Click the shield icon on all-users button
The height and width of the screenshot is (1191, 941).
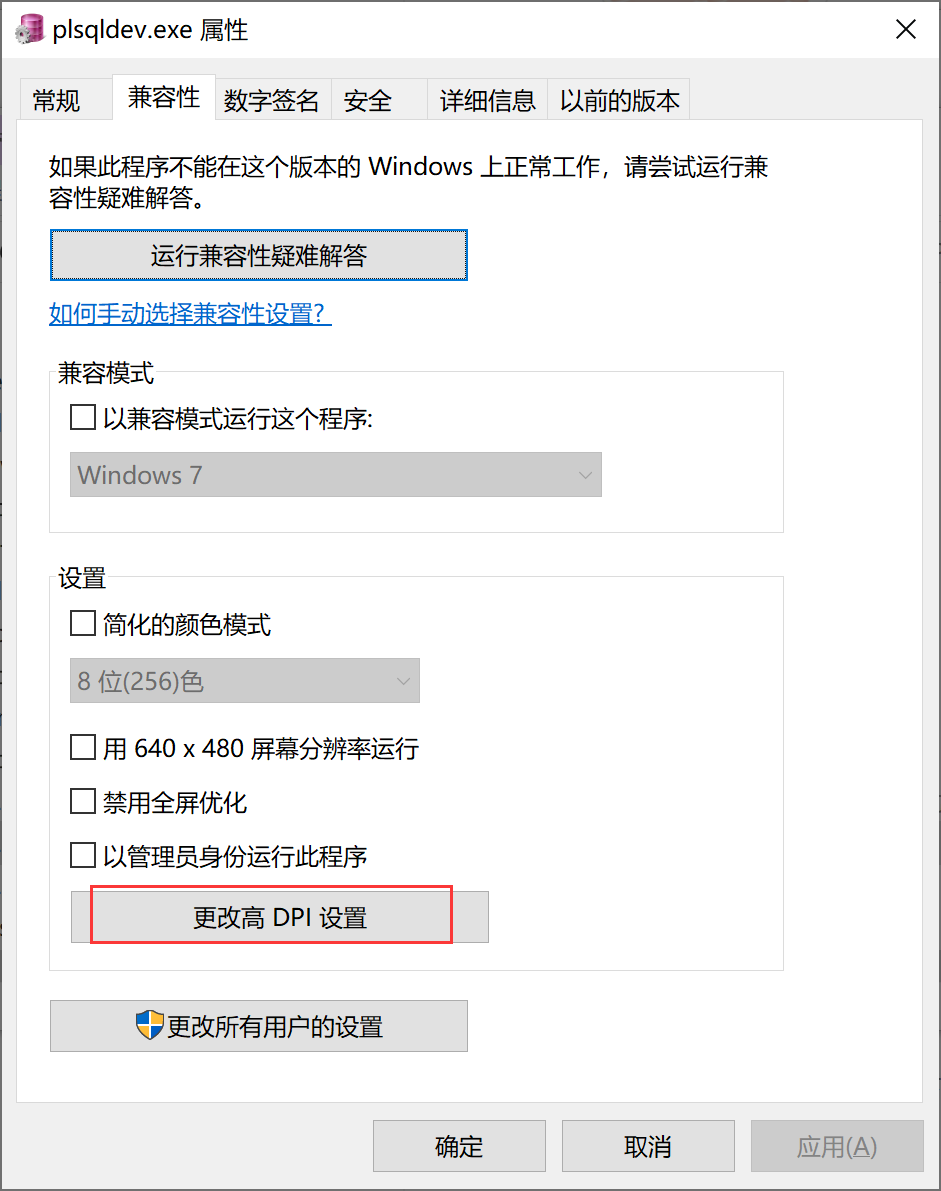pyautogui.click(x=150, y=1026)
